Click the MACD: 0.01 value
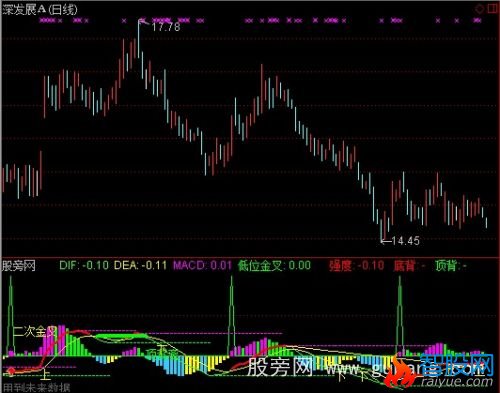Viewport: 500px width, 393px height. click(x=202, y=265)
